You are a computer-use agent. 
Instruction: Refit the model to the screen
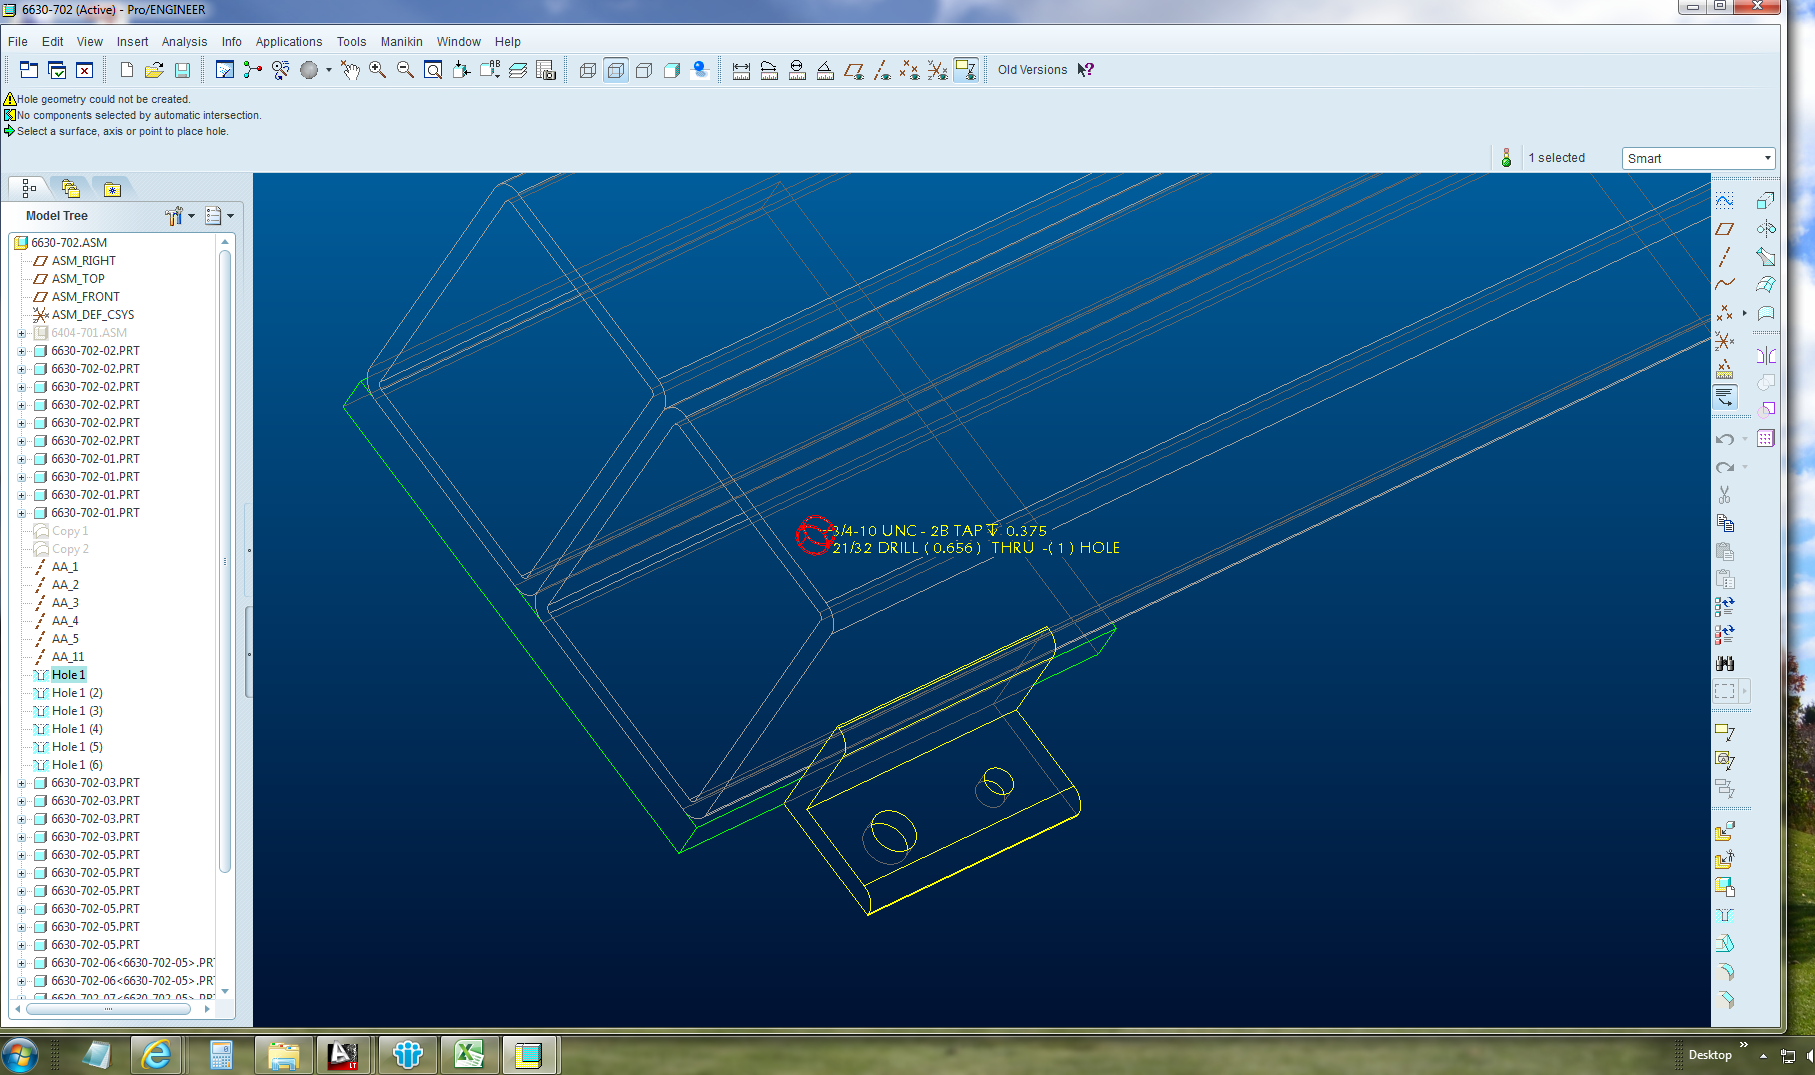[433, 70]
